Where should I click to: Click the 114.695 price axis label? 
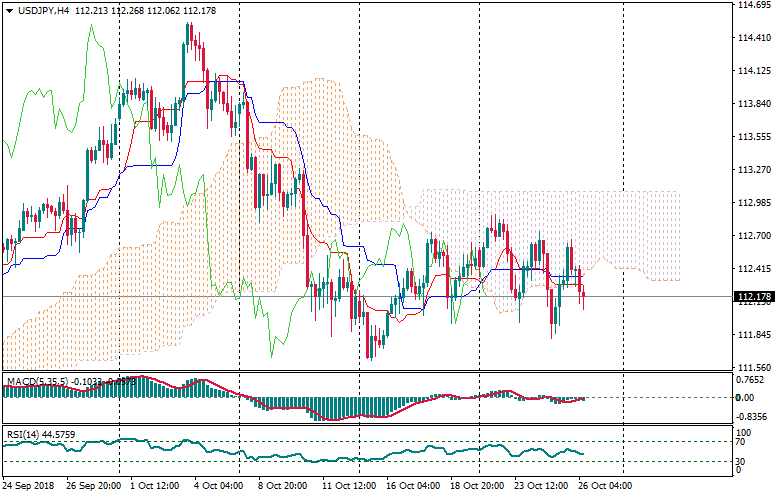tap(752, 5)
